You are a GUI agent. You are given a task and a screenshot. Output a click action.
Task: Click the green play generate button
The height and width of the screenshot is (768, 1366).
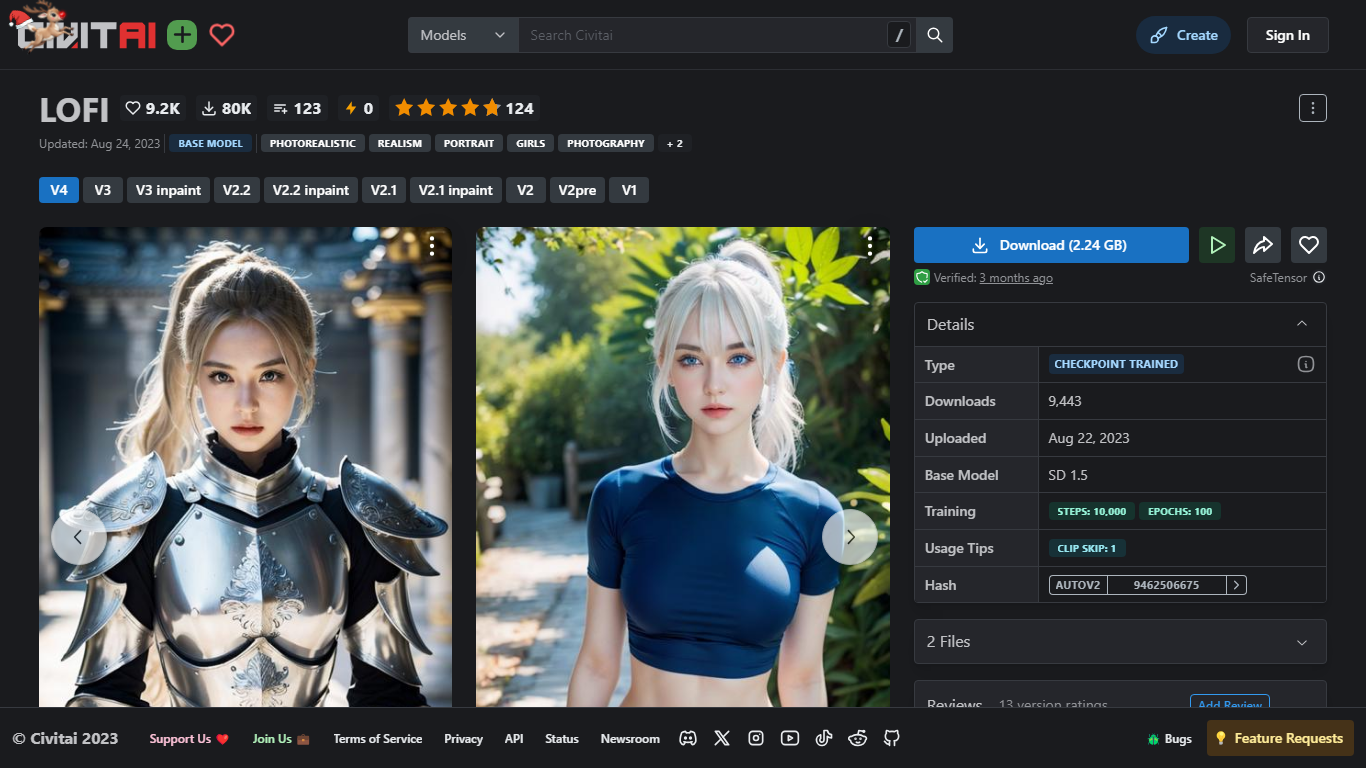tap(1217, 245)
